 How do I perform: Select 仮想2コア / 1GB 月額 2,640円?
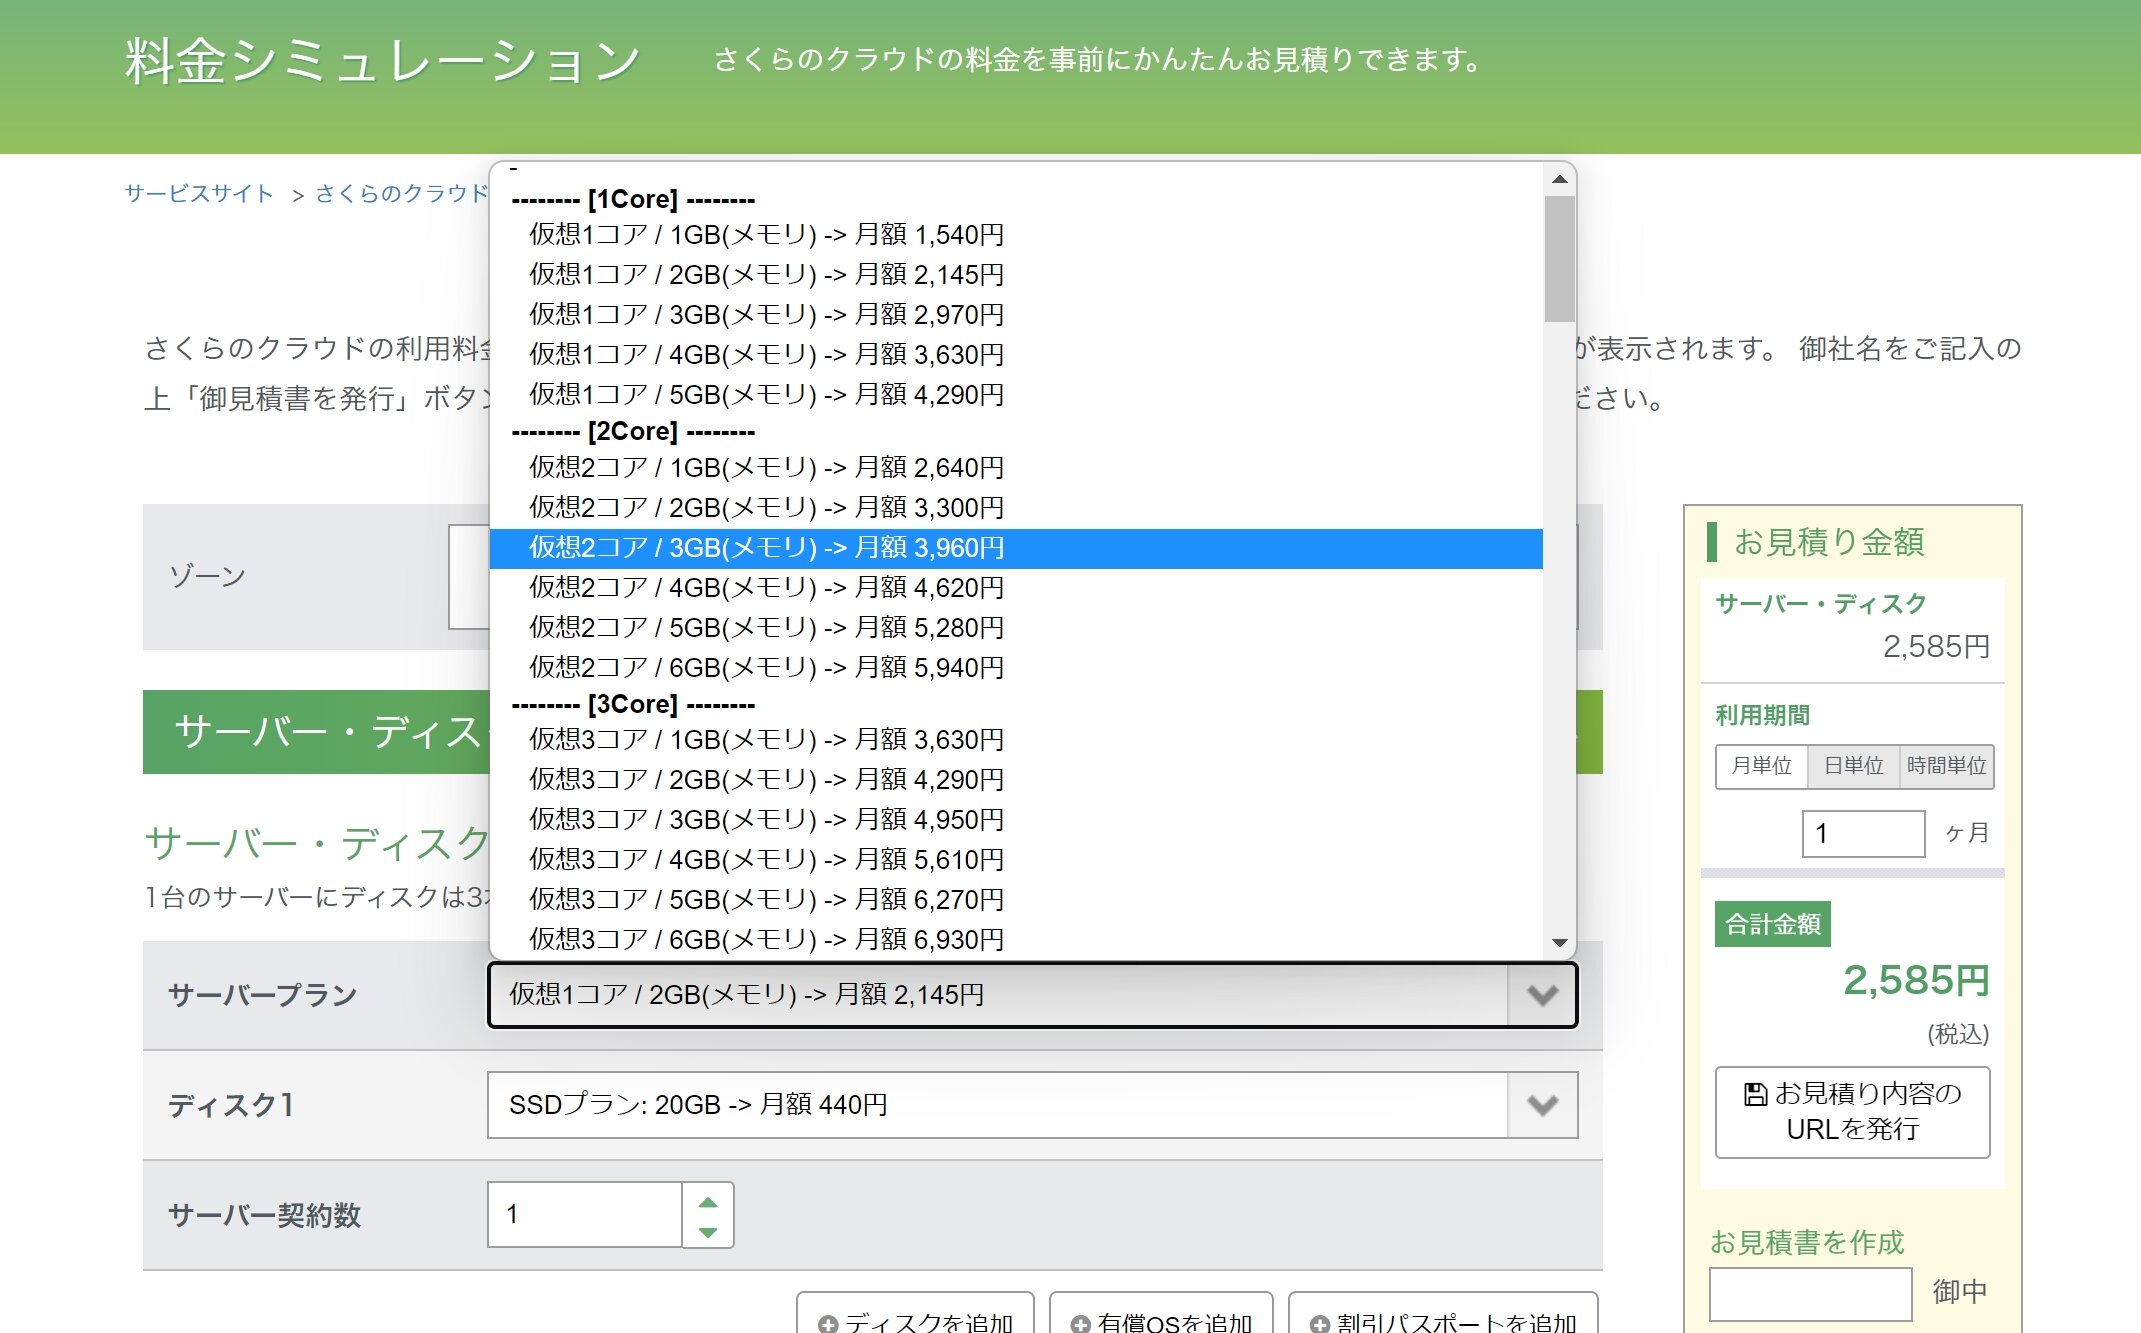tap(1016, 468)
